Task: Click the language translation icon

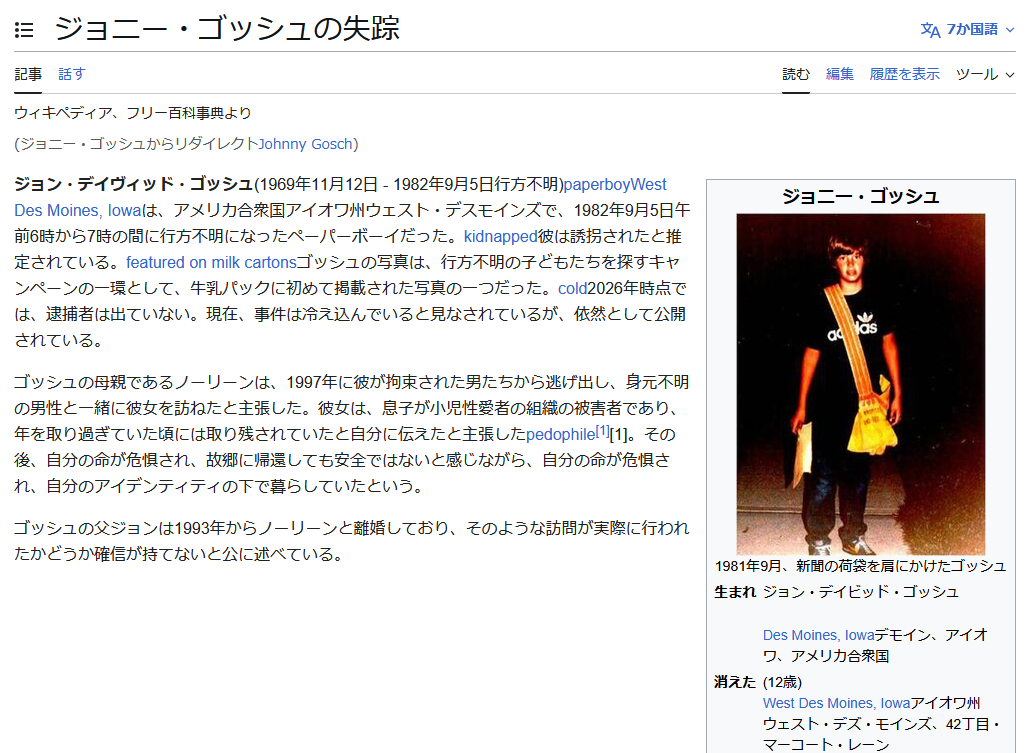Action: (930, 30)
